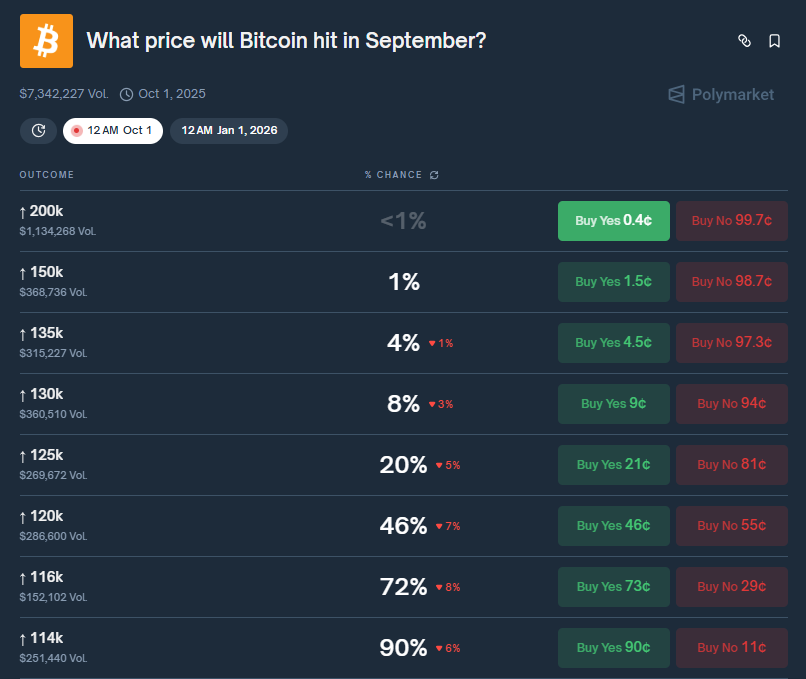This screenshot has height=679, width=806.
Task: Buy Yes at 46¢ on the 120k outcome
Action: click(613, 525)
